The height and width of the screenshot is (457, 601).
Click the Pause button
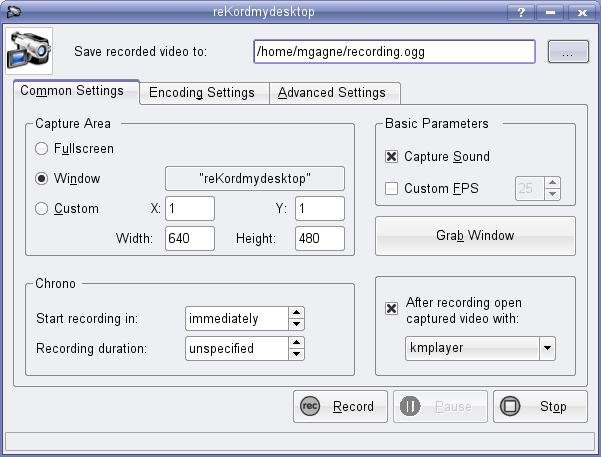(x=440, y=407)
